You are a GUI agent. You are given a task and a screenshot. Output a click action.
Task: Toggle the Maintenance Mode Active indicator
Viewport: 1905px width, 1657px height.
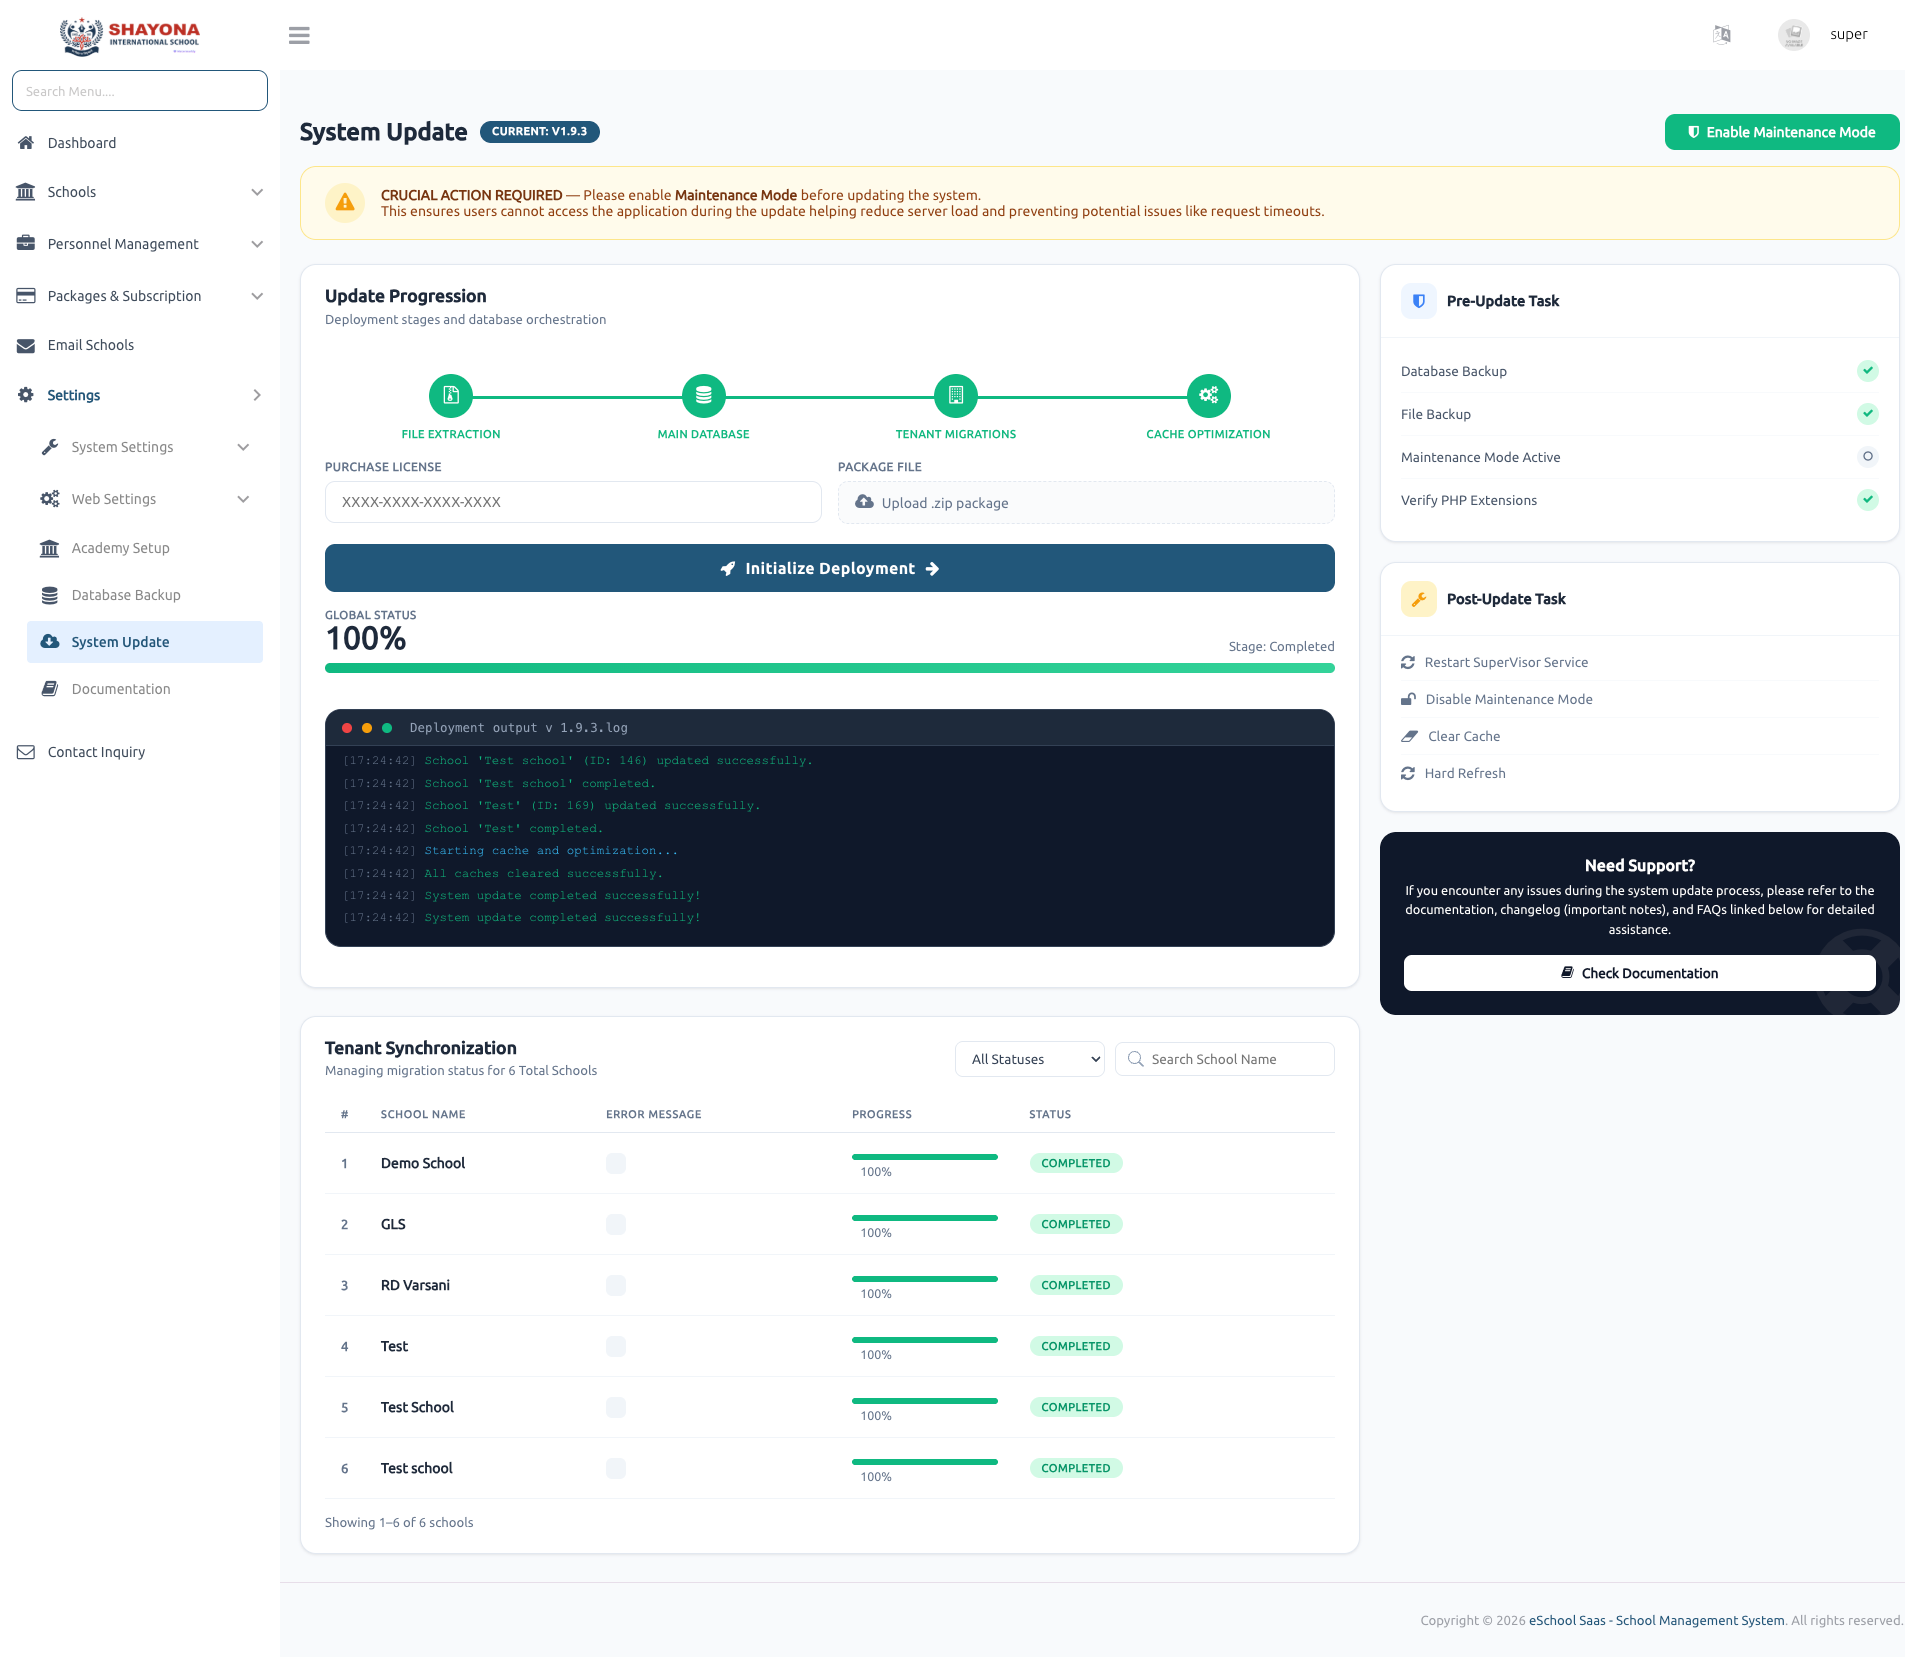point(1867,457)
